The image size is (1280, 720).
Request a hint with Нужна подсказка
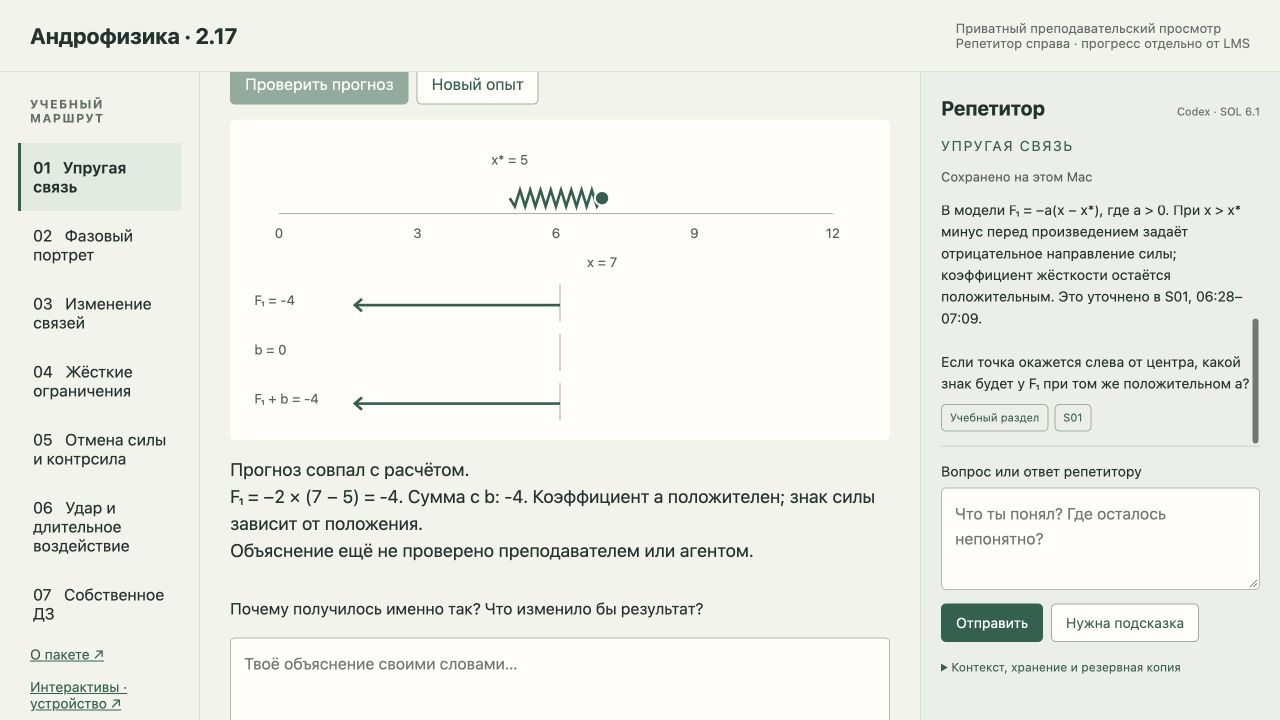click(x=1125, y=623)
